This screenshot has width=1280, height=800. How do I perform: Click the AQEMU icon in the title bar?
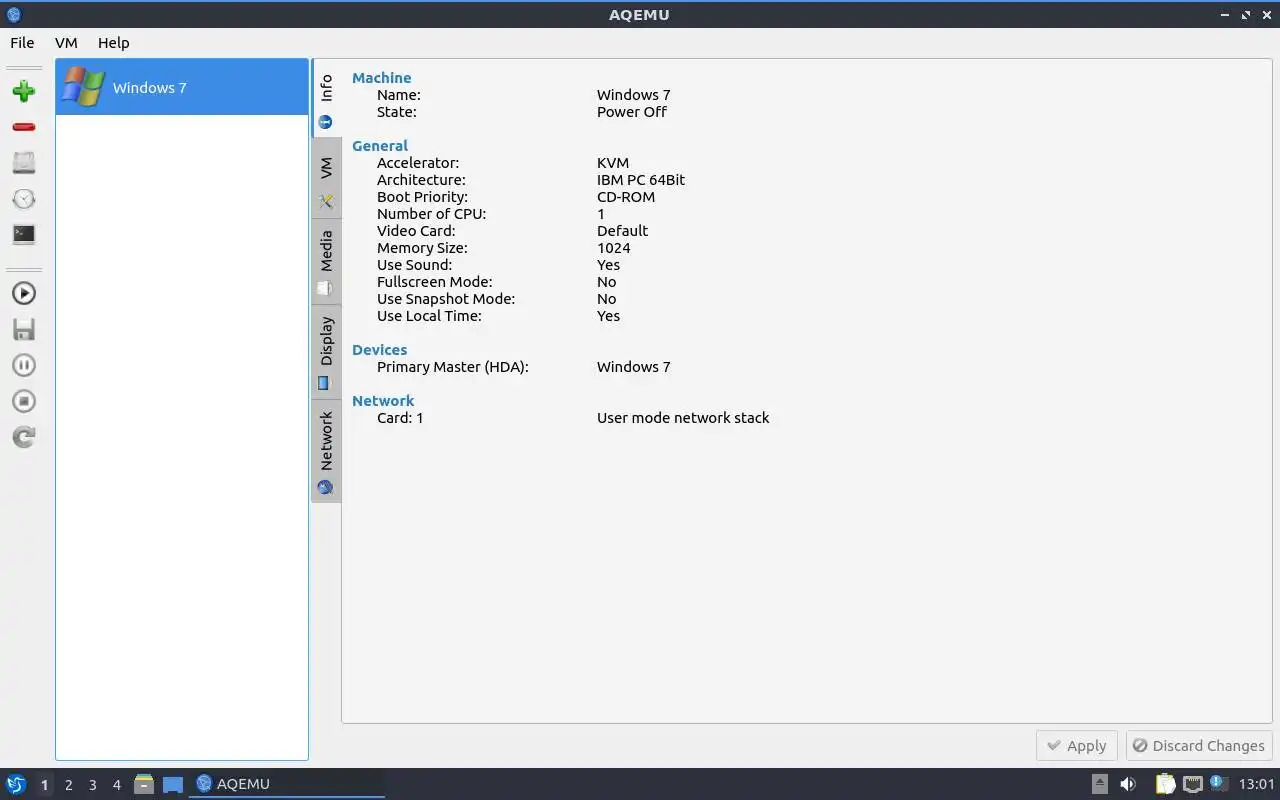14,15
